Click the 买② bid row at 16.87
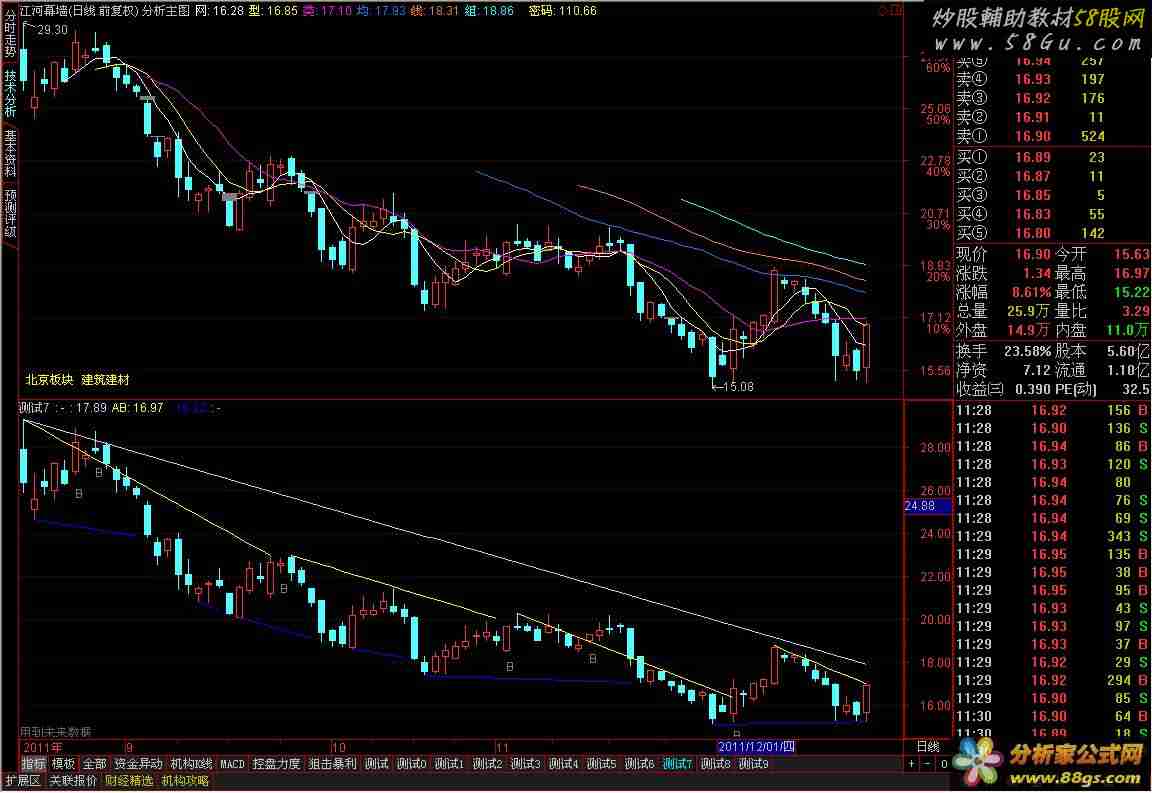Viewport: 1152px width, 793px height. (1051, 176)
